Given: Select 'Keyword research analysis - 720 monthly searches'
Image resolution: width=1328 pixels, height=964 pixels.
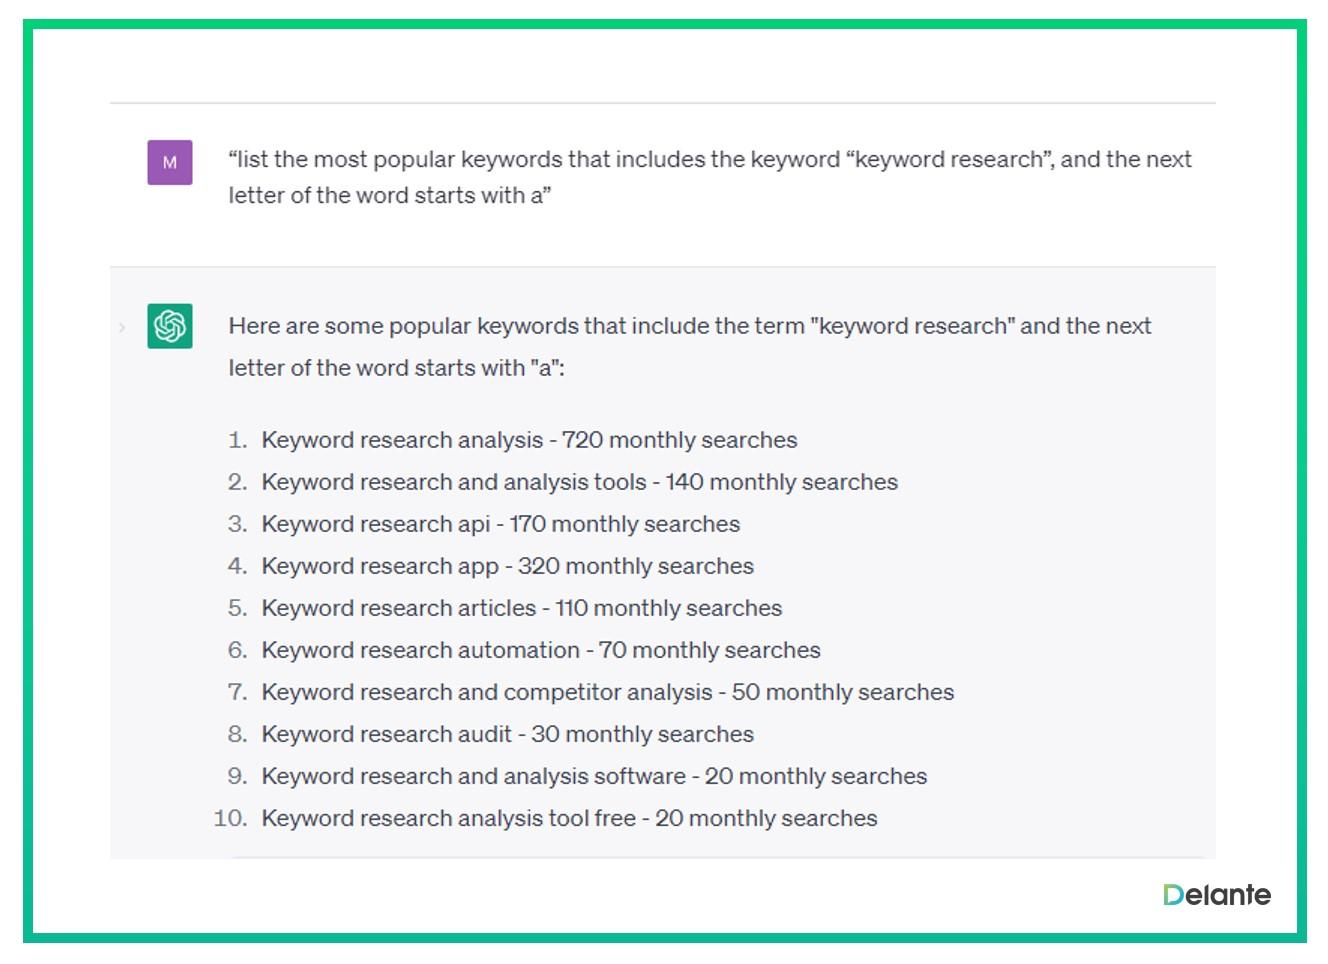Looking at the screenshot, I should point(529,440).
